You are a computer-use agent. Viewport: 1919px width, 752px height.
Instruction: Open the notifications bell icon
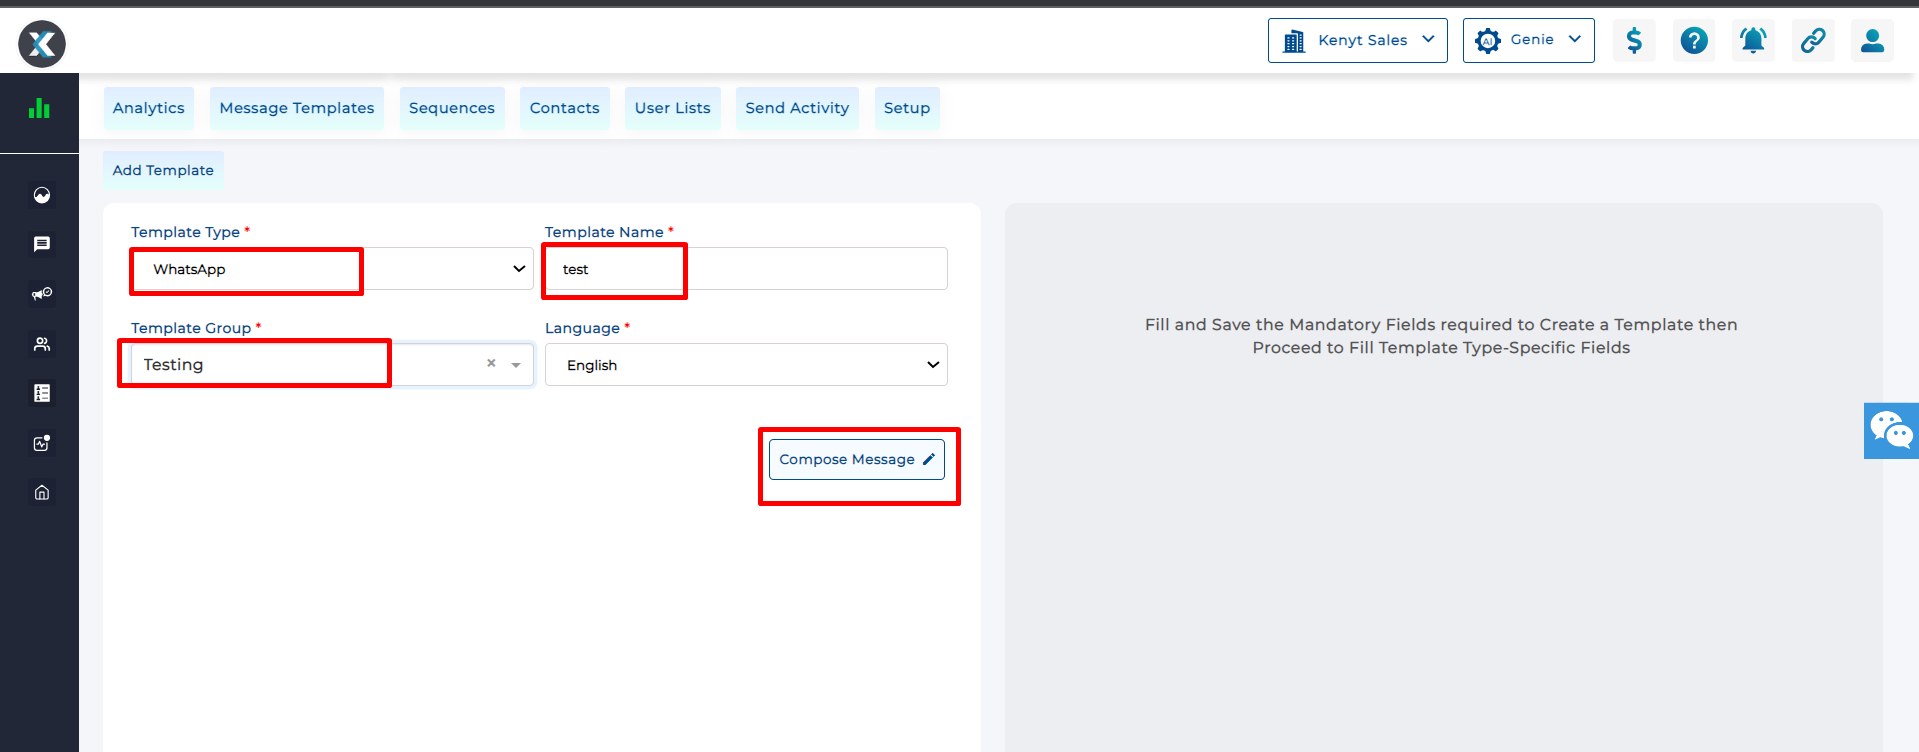[x=1753, y=40]
